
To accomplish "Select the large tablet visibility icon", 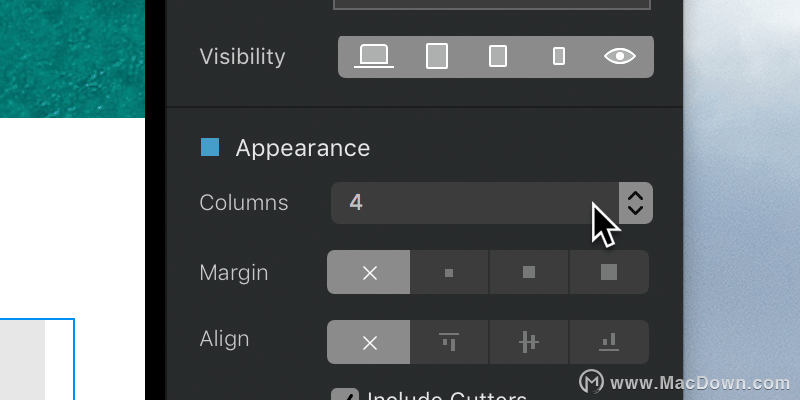I will coord(437,56).
